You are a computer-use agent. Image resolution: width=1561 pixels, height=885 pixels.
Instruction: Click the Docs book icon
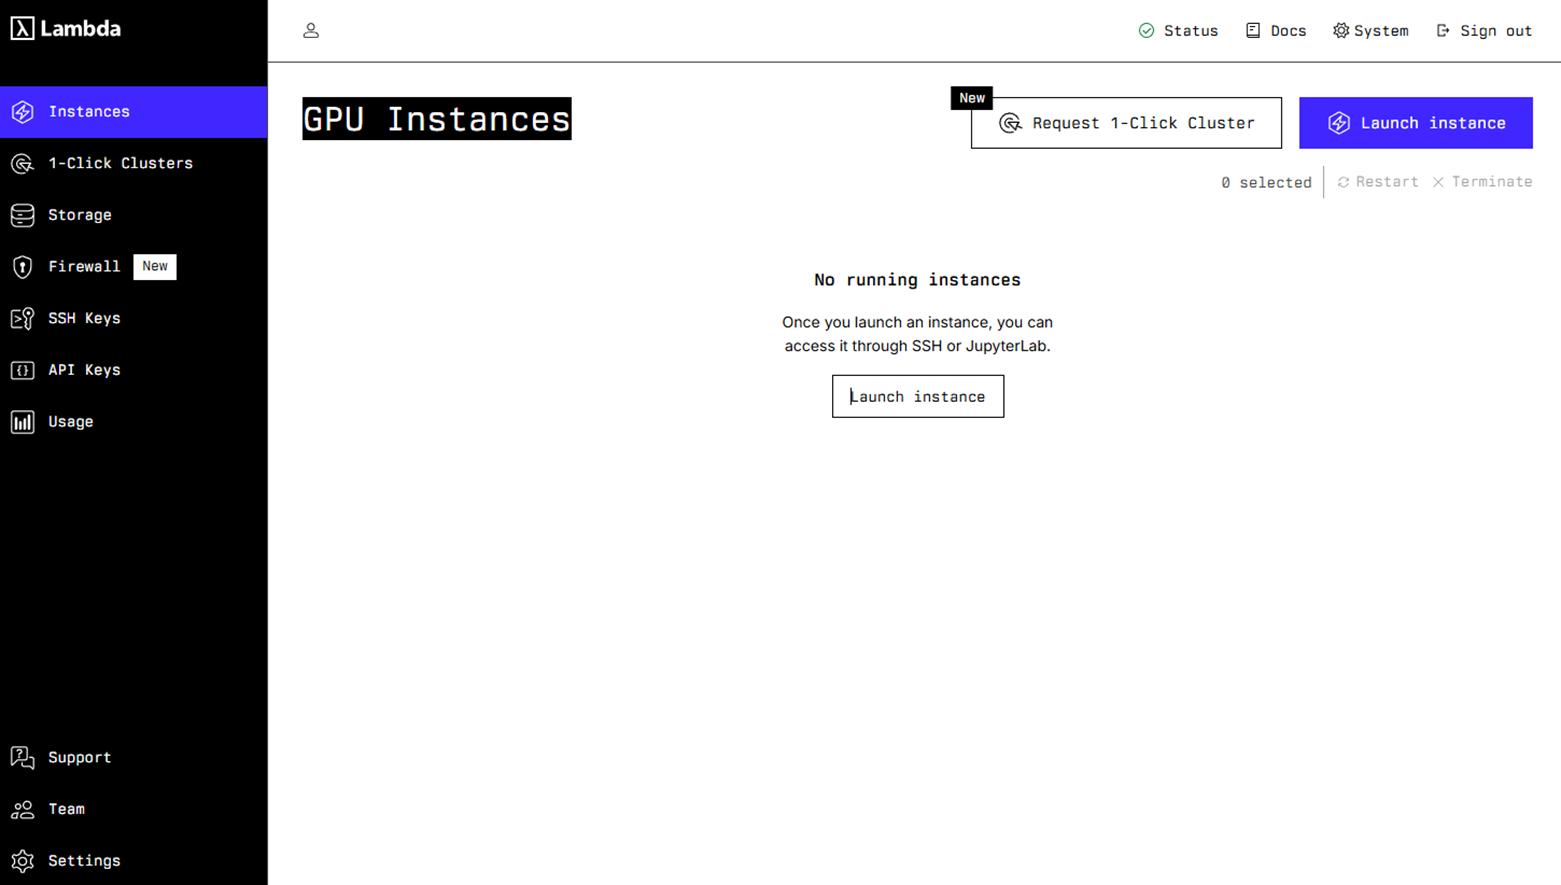tap(1253, 31)
